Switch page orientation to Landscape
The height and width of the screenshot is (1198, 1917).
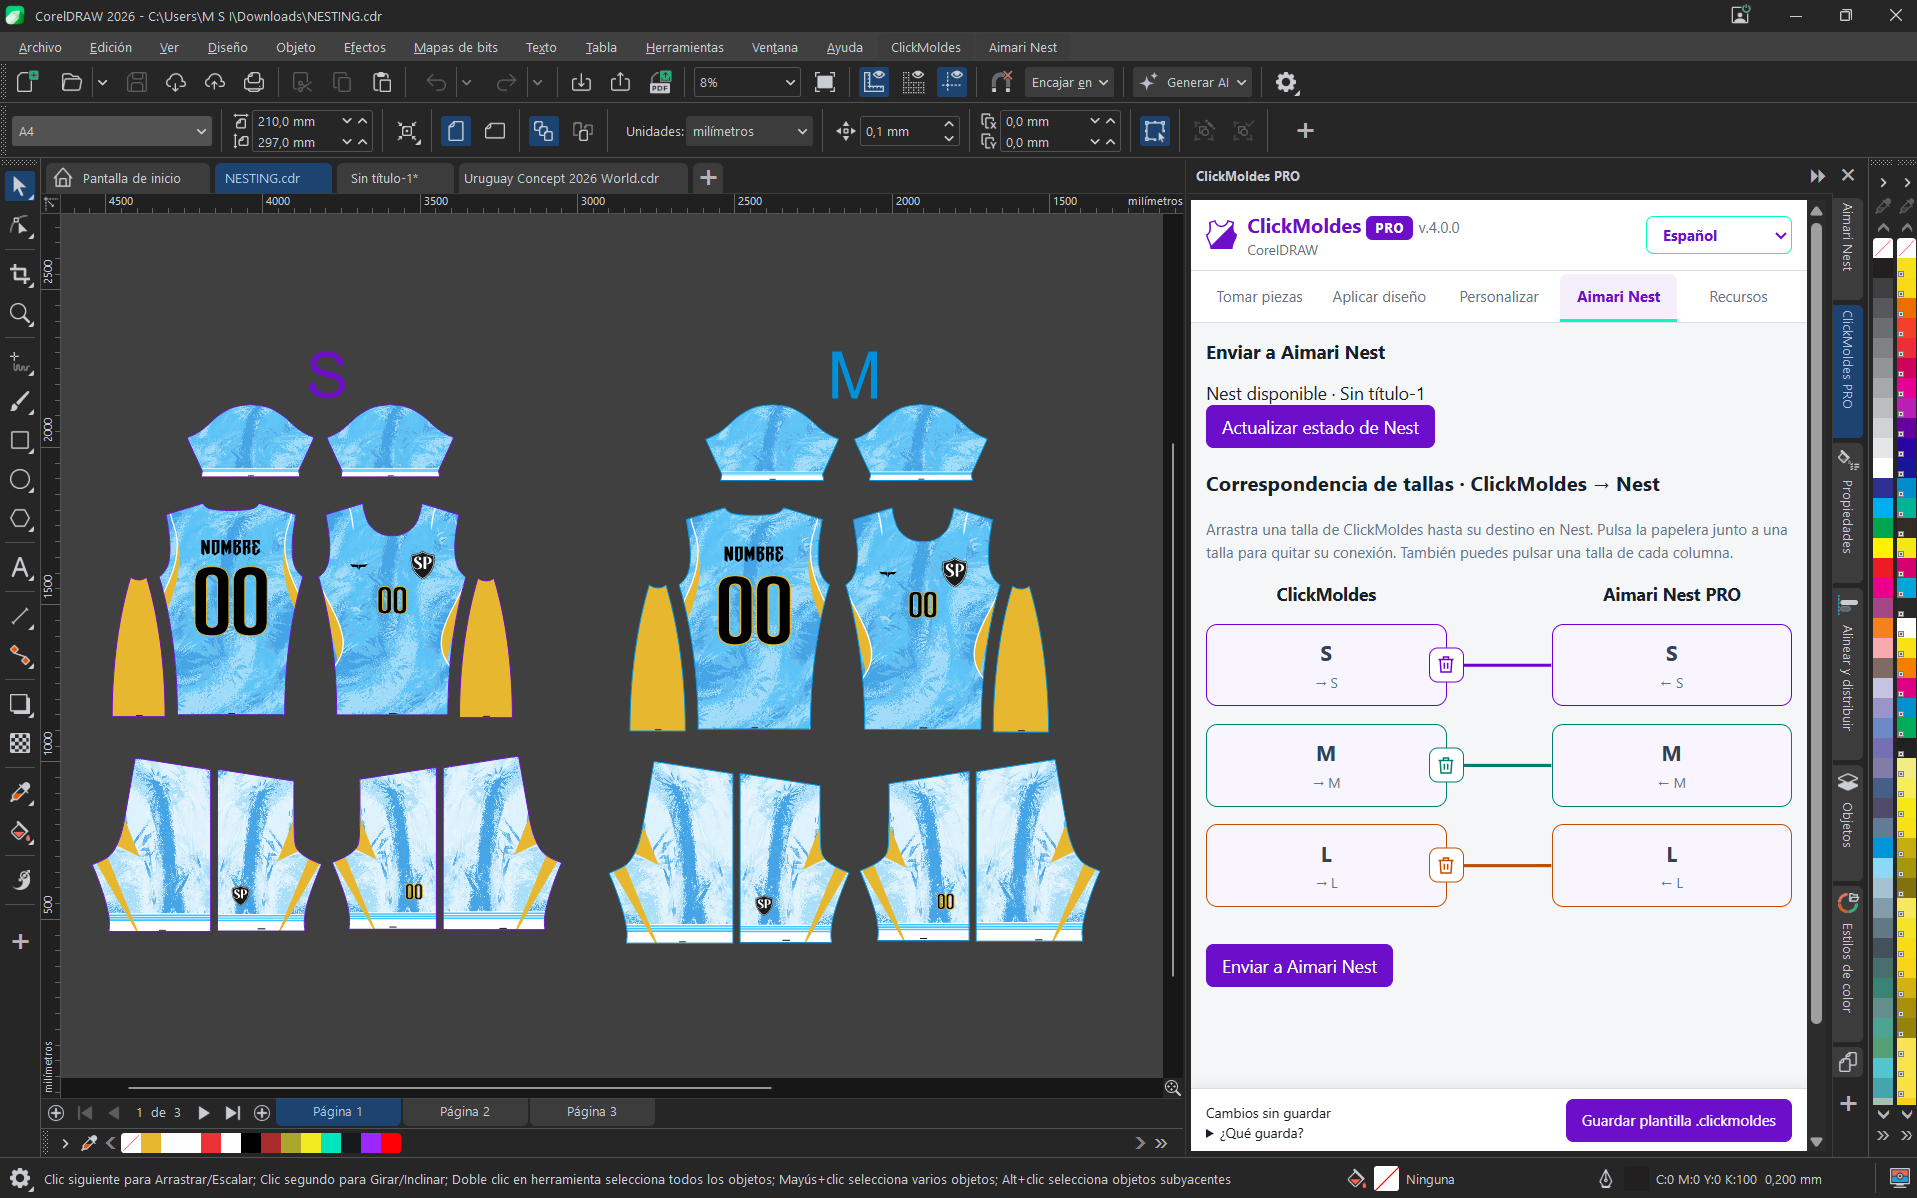click(495, 131)
